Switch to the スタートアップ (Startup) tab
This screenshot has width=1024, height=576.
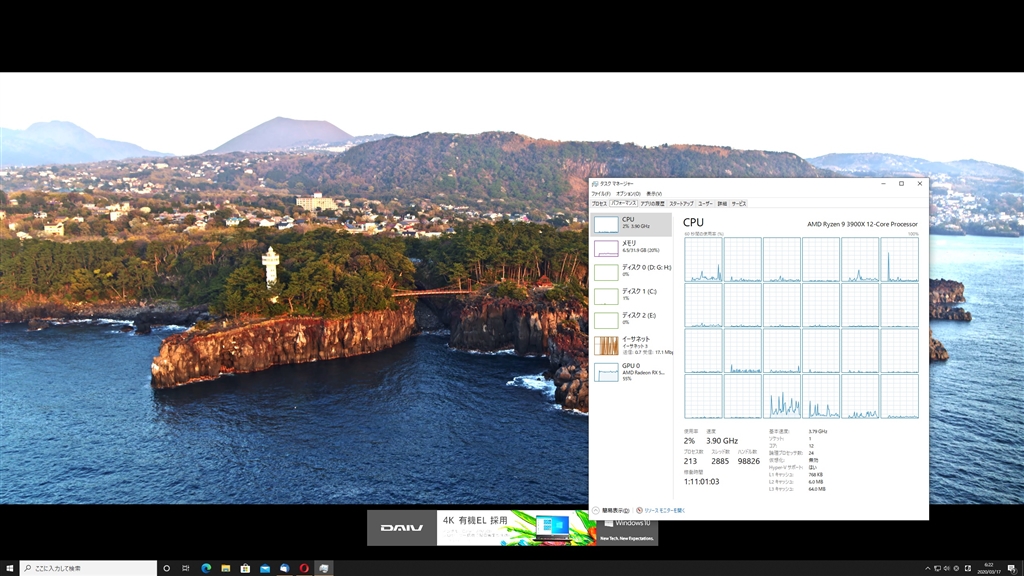[681, 203]
